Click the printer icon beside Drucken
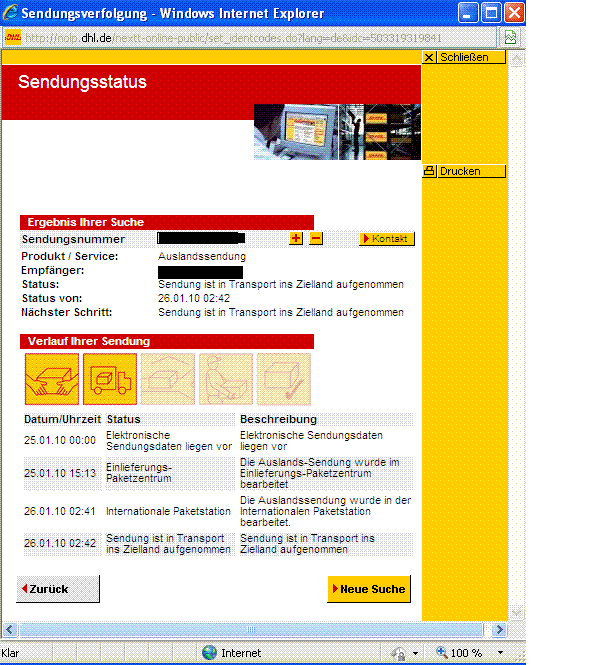 [429, 171]
